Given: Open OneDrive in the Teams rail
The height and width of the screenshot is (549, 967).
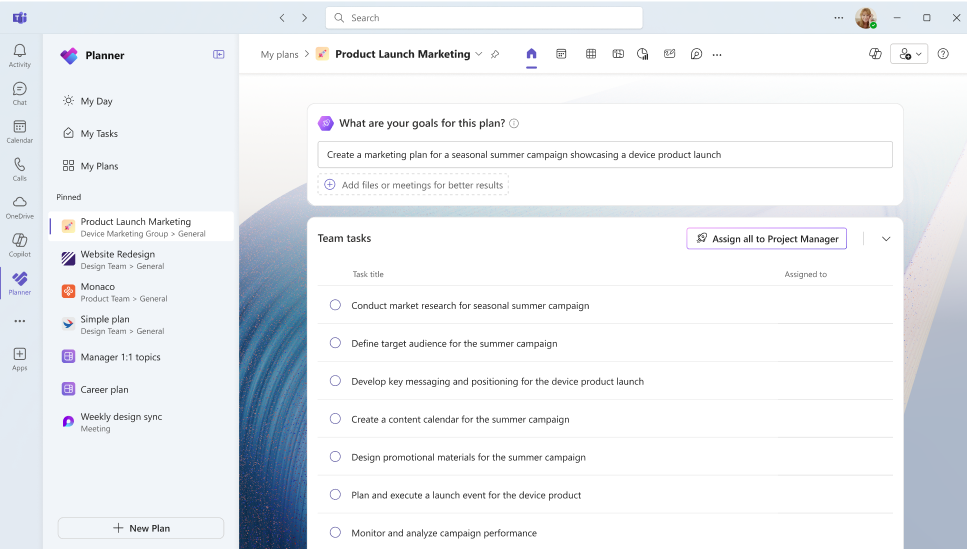Looking at the screenshot, I should [20, 207].
